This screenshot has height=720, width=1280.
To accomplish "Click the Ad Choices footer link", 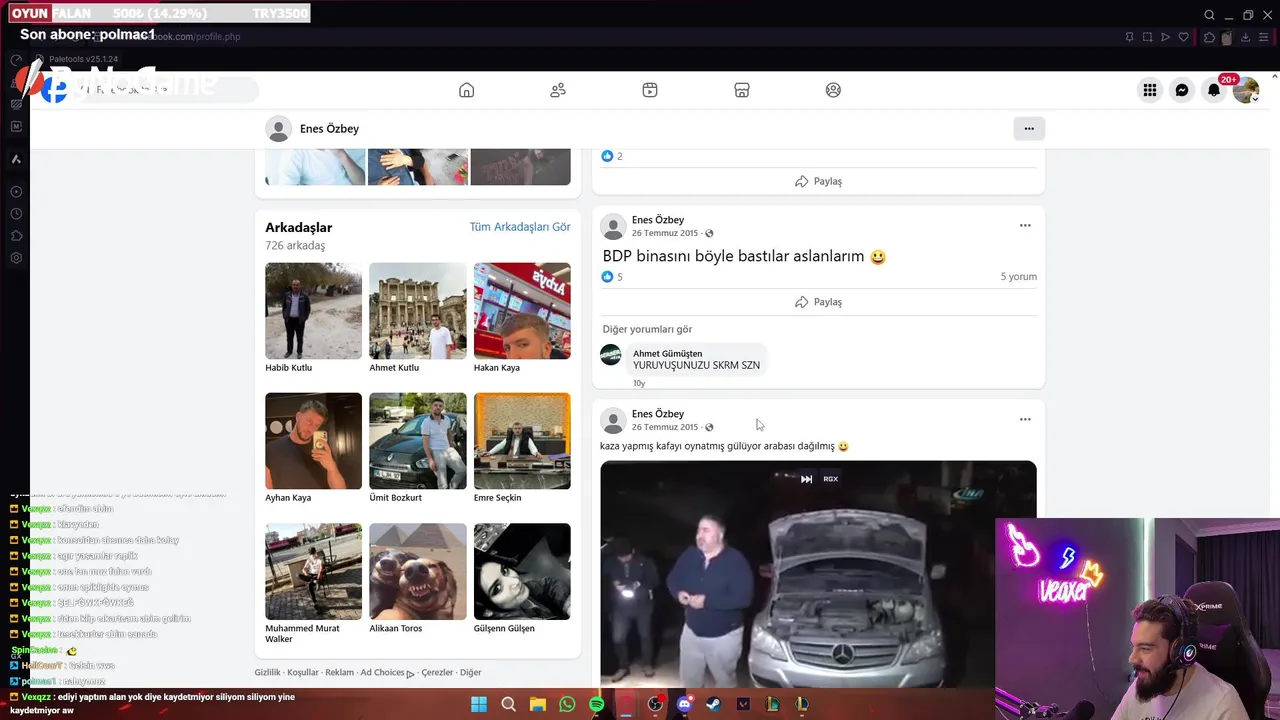I will tap(387, 673).
